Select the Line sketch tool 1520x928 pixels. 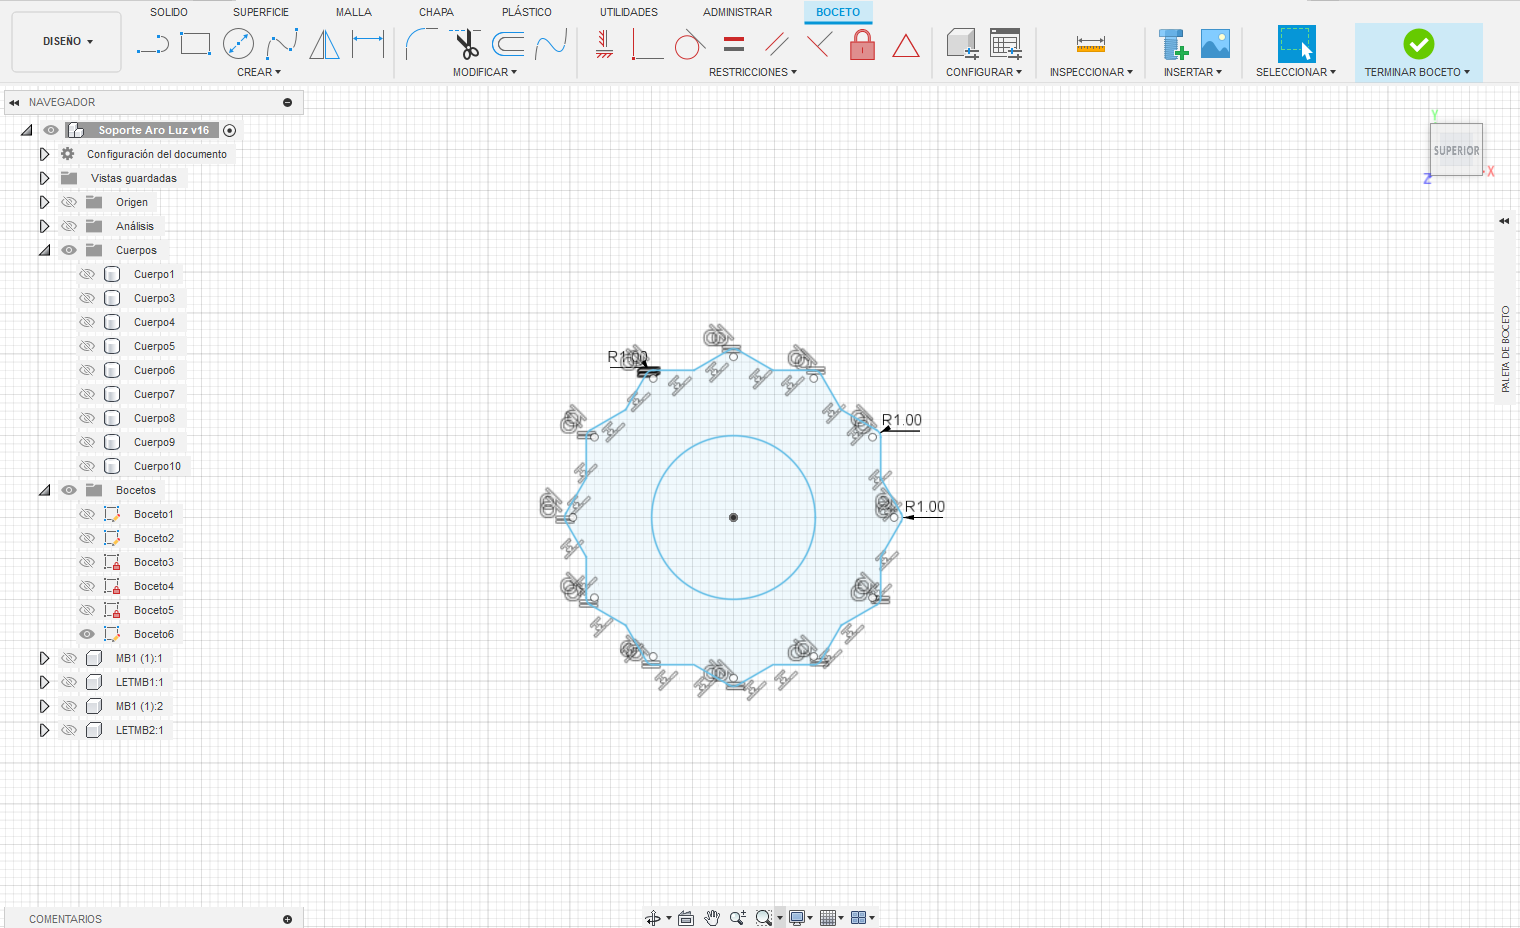pos(152,44)
